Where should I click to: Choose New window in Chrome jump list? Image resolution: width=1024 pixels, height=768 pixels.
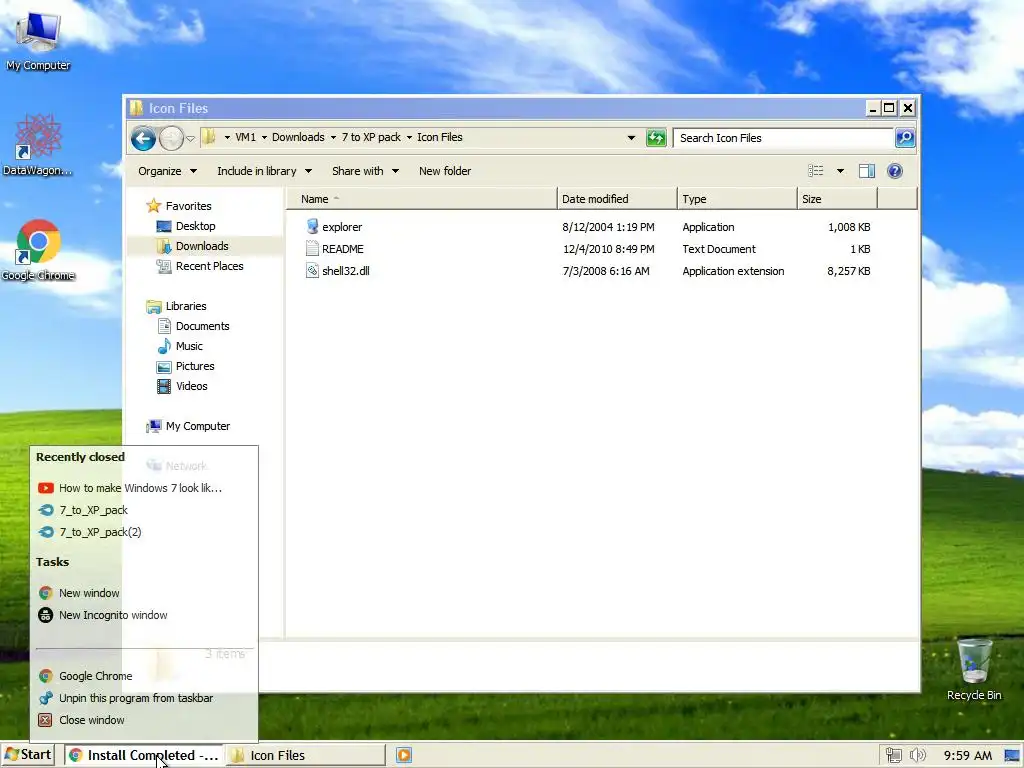pos(144,593)
